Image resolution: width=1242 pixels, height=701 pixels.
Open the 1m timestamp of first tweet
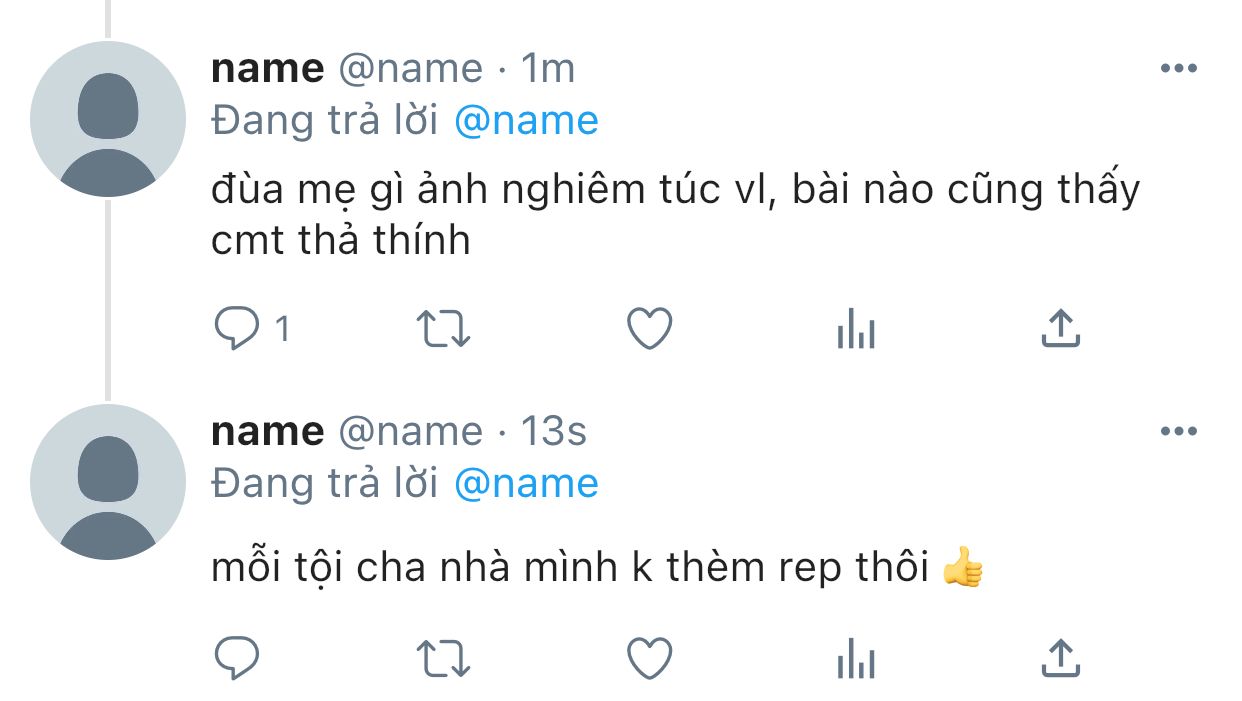(549, 69)
